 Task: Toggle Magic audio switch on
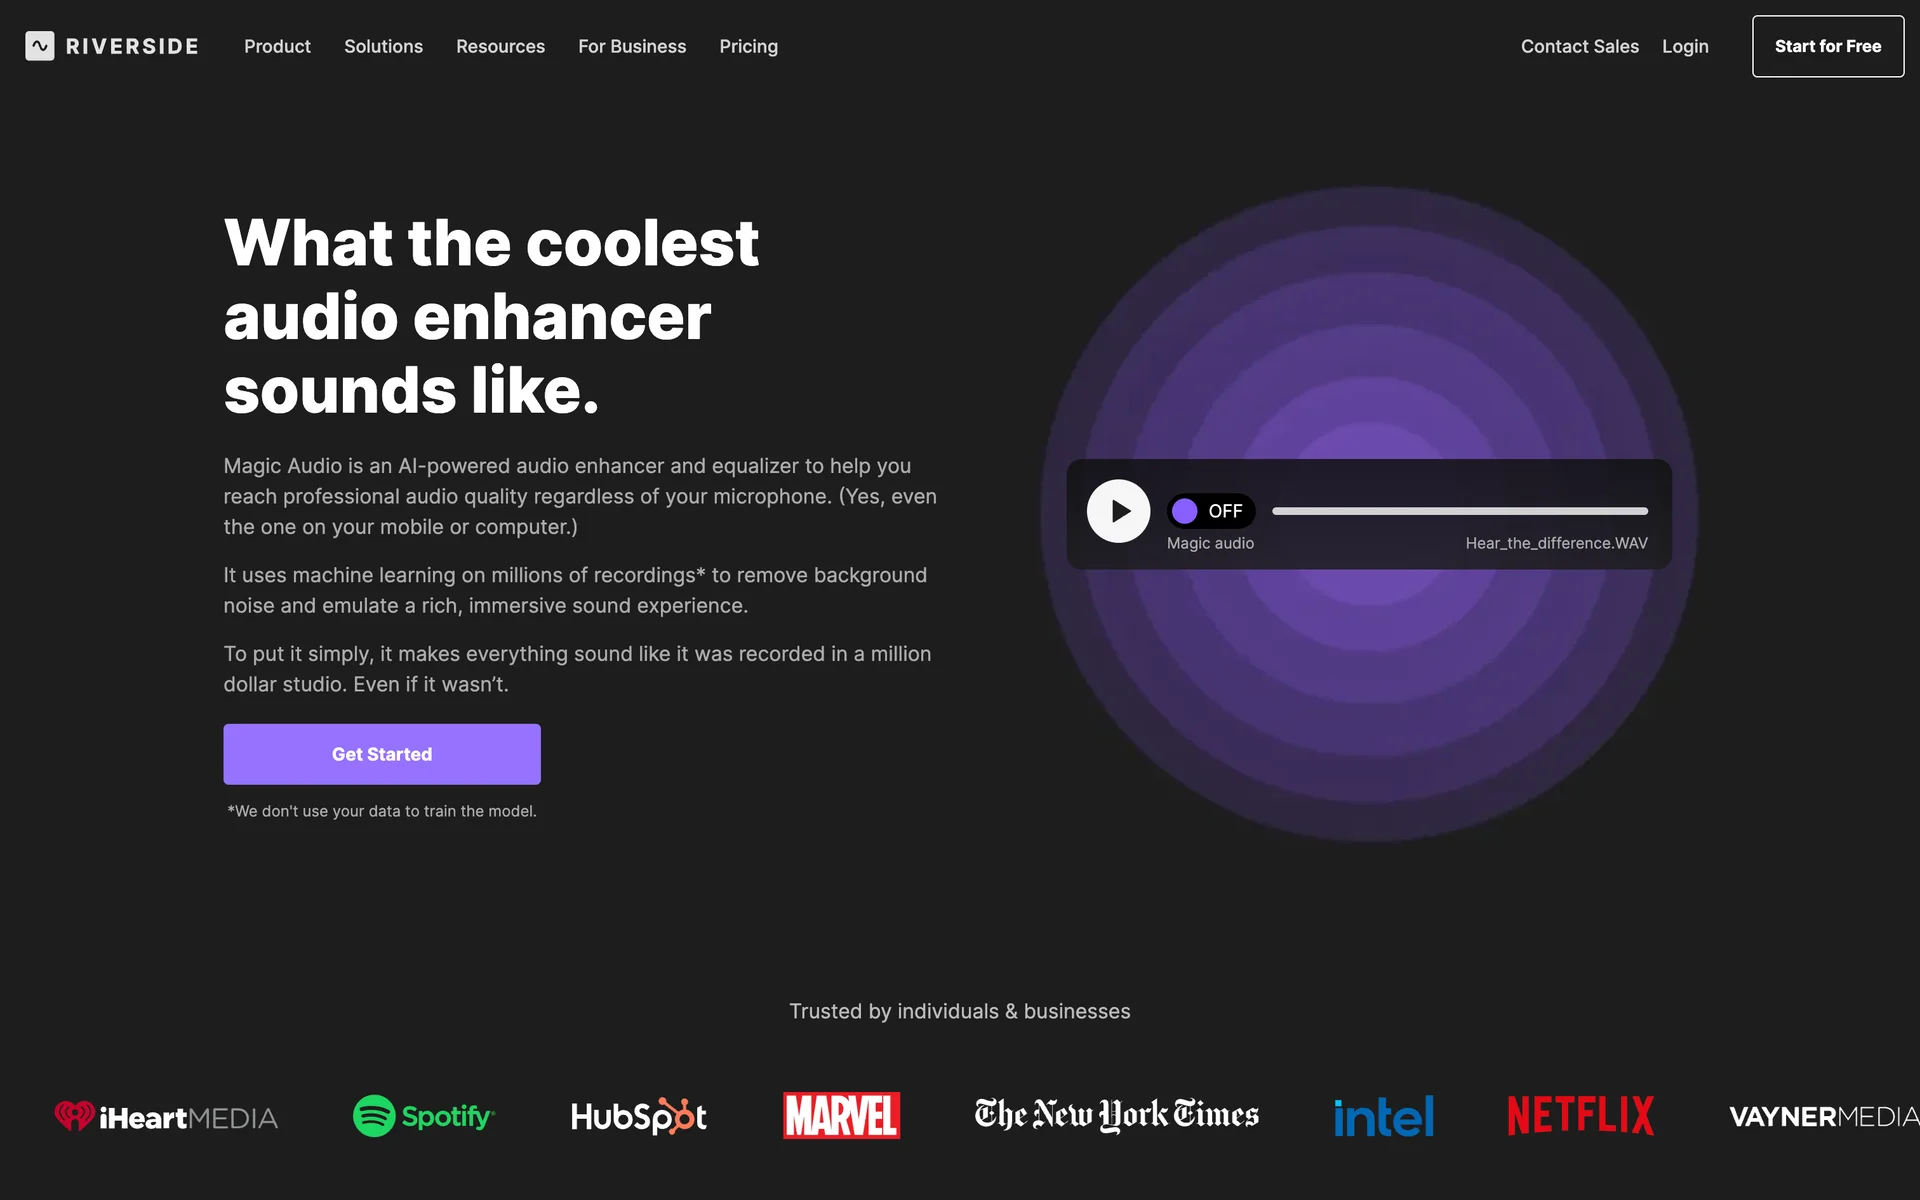coord(1211,511)
